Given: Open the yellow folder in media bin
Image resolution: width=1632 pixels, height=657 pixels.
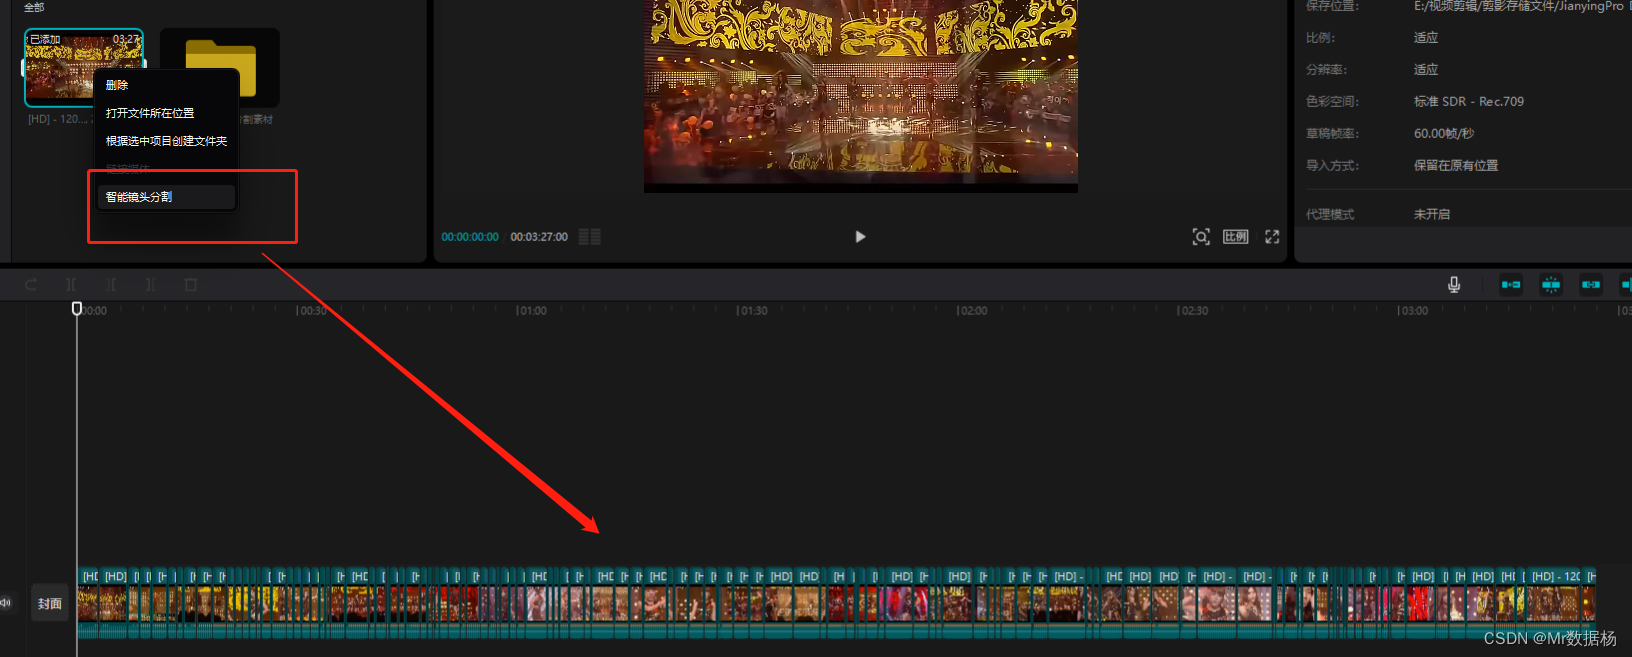Looking at the screenshot, I should tap(220, 68).
